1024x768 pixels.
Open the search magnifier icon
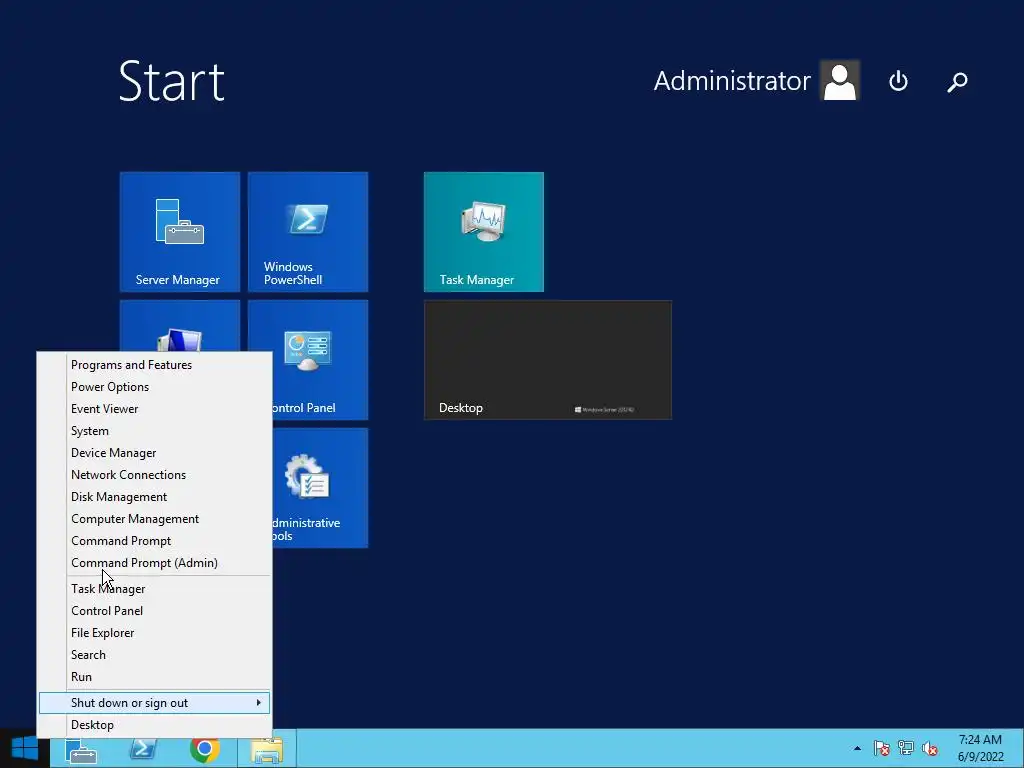click(957, 82)
